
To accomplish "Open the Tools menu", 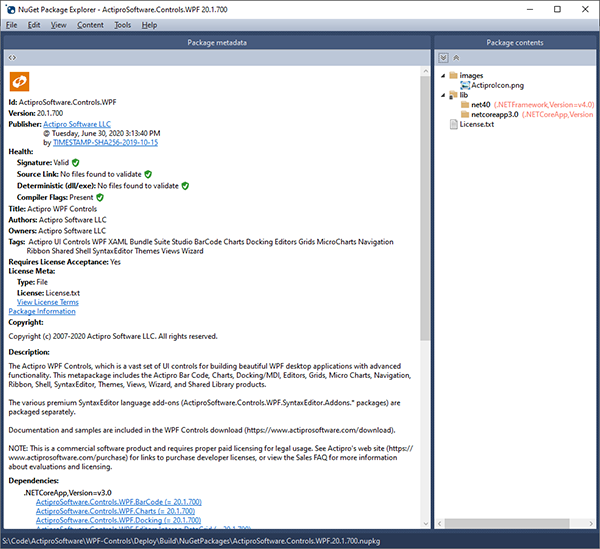I will (x=122, y=25).
